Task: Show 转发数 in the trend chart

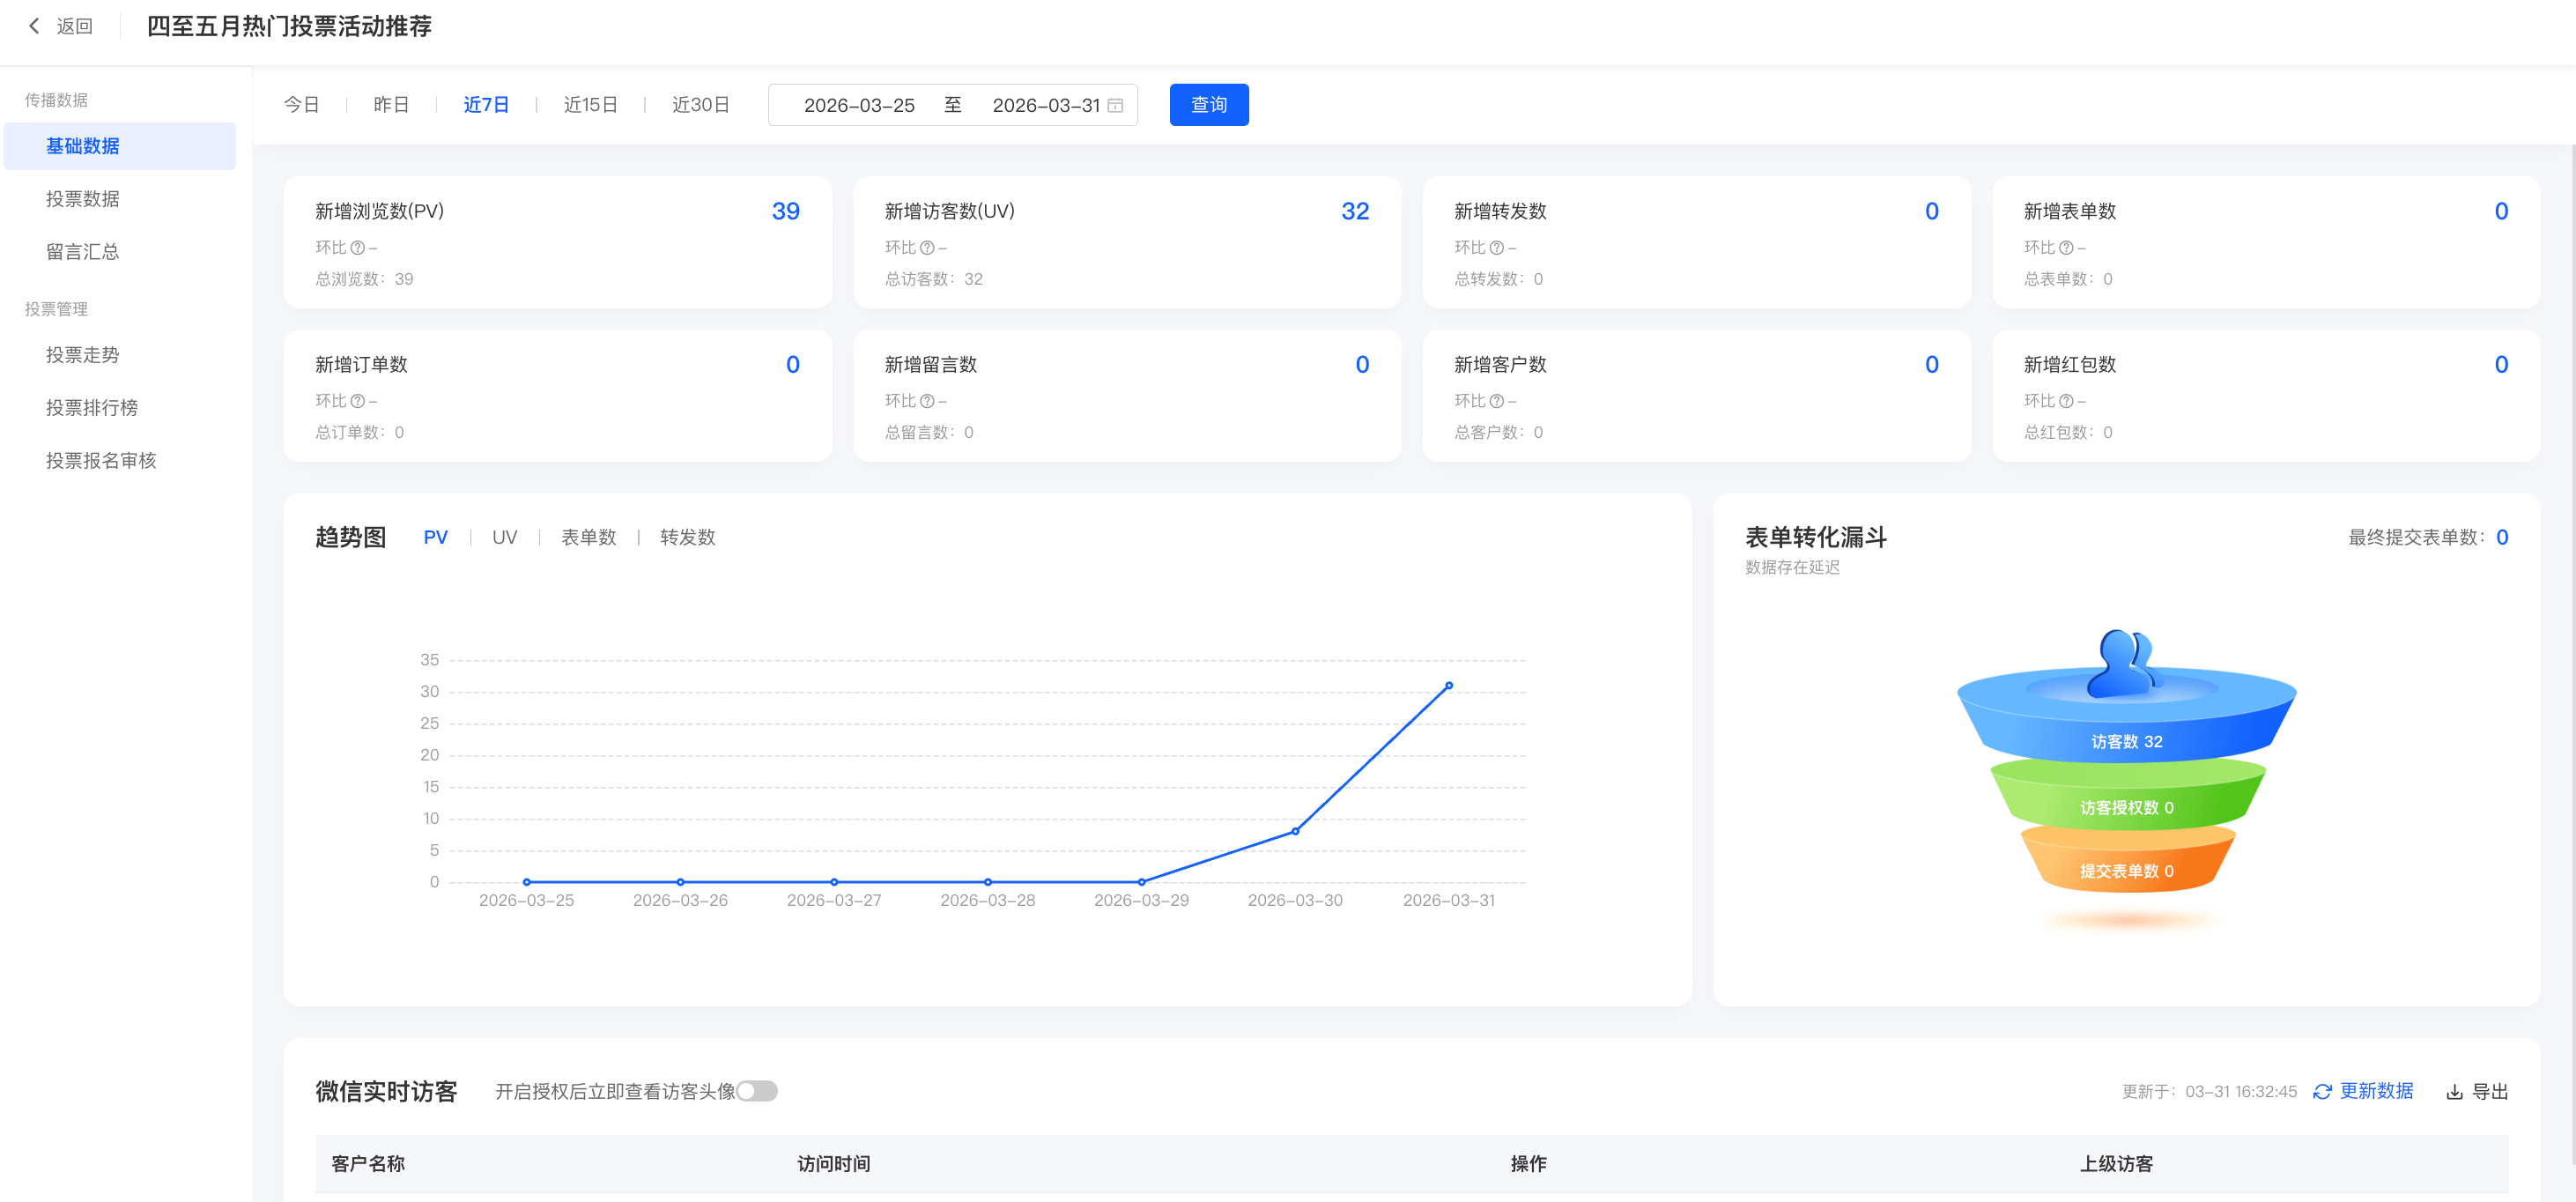Action: pos(687,537)
